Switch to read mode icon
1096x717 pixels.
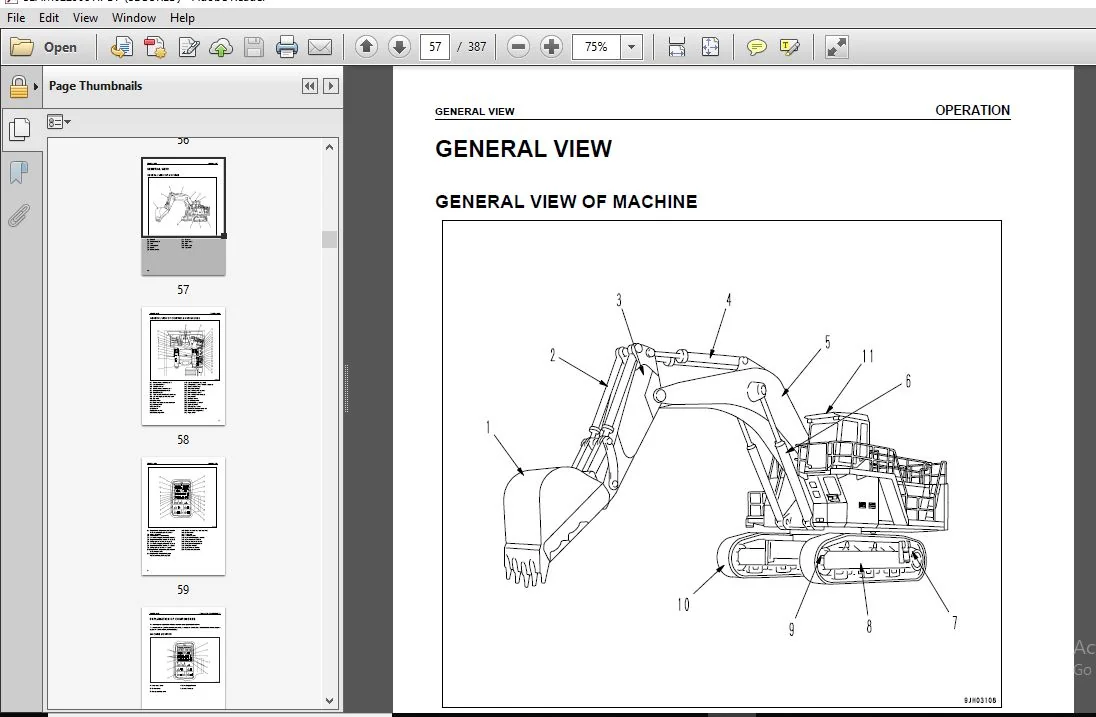tap(837, 47)
